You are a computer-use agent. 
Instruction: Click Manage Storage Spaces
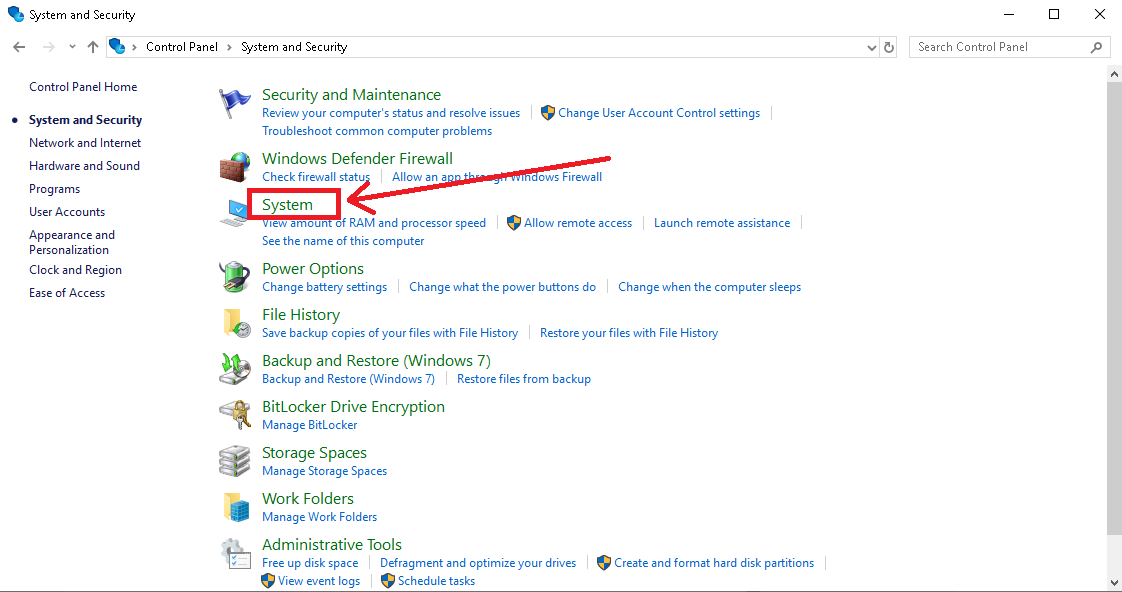click(x=324, y=471)
